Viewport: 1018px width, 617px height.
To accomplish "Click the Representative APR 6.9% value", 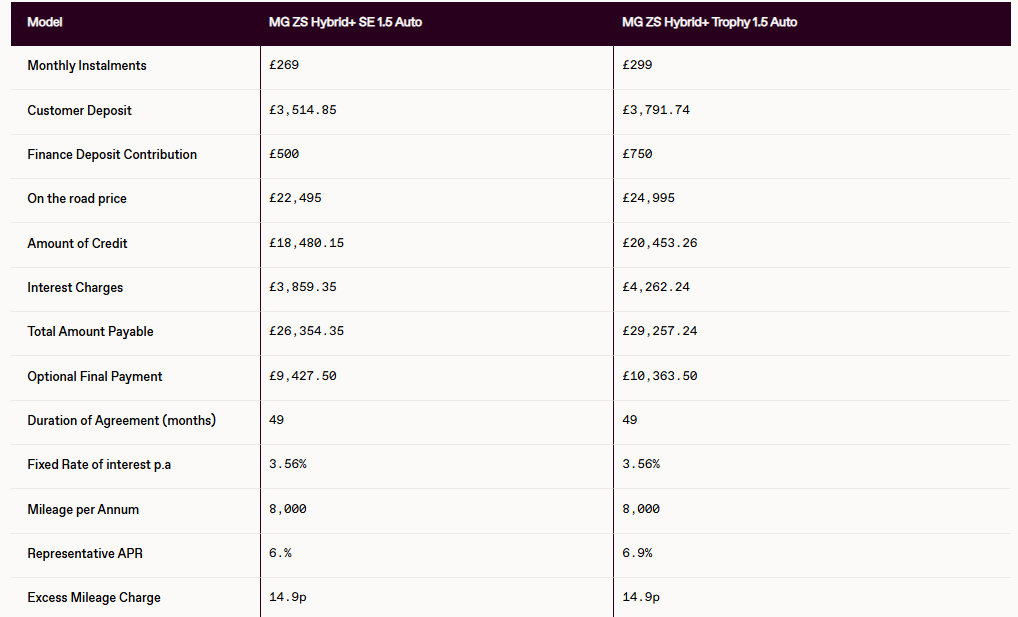I will [x=637, y=553].
